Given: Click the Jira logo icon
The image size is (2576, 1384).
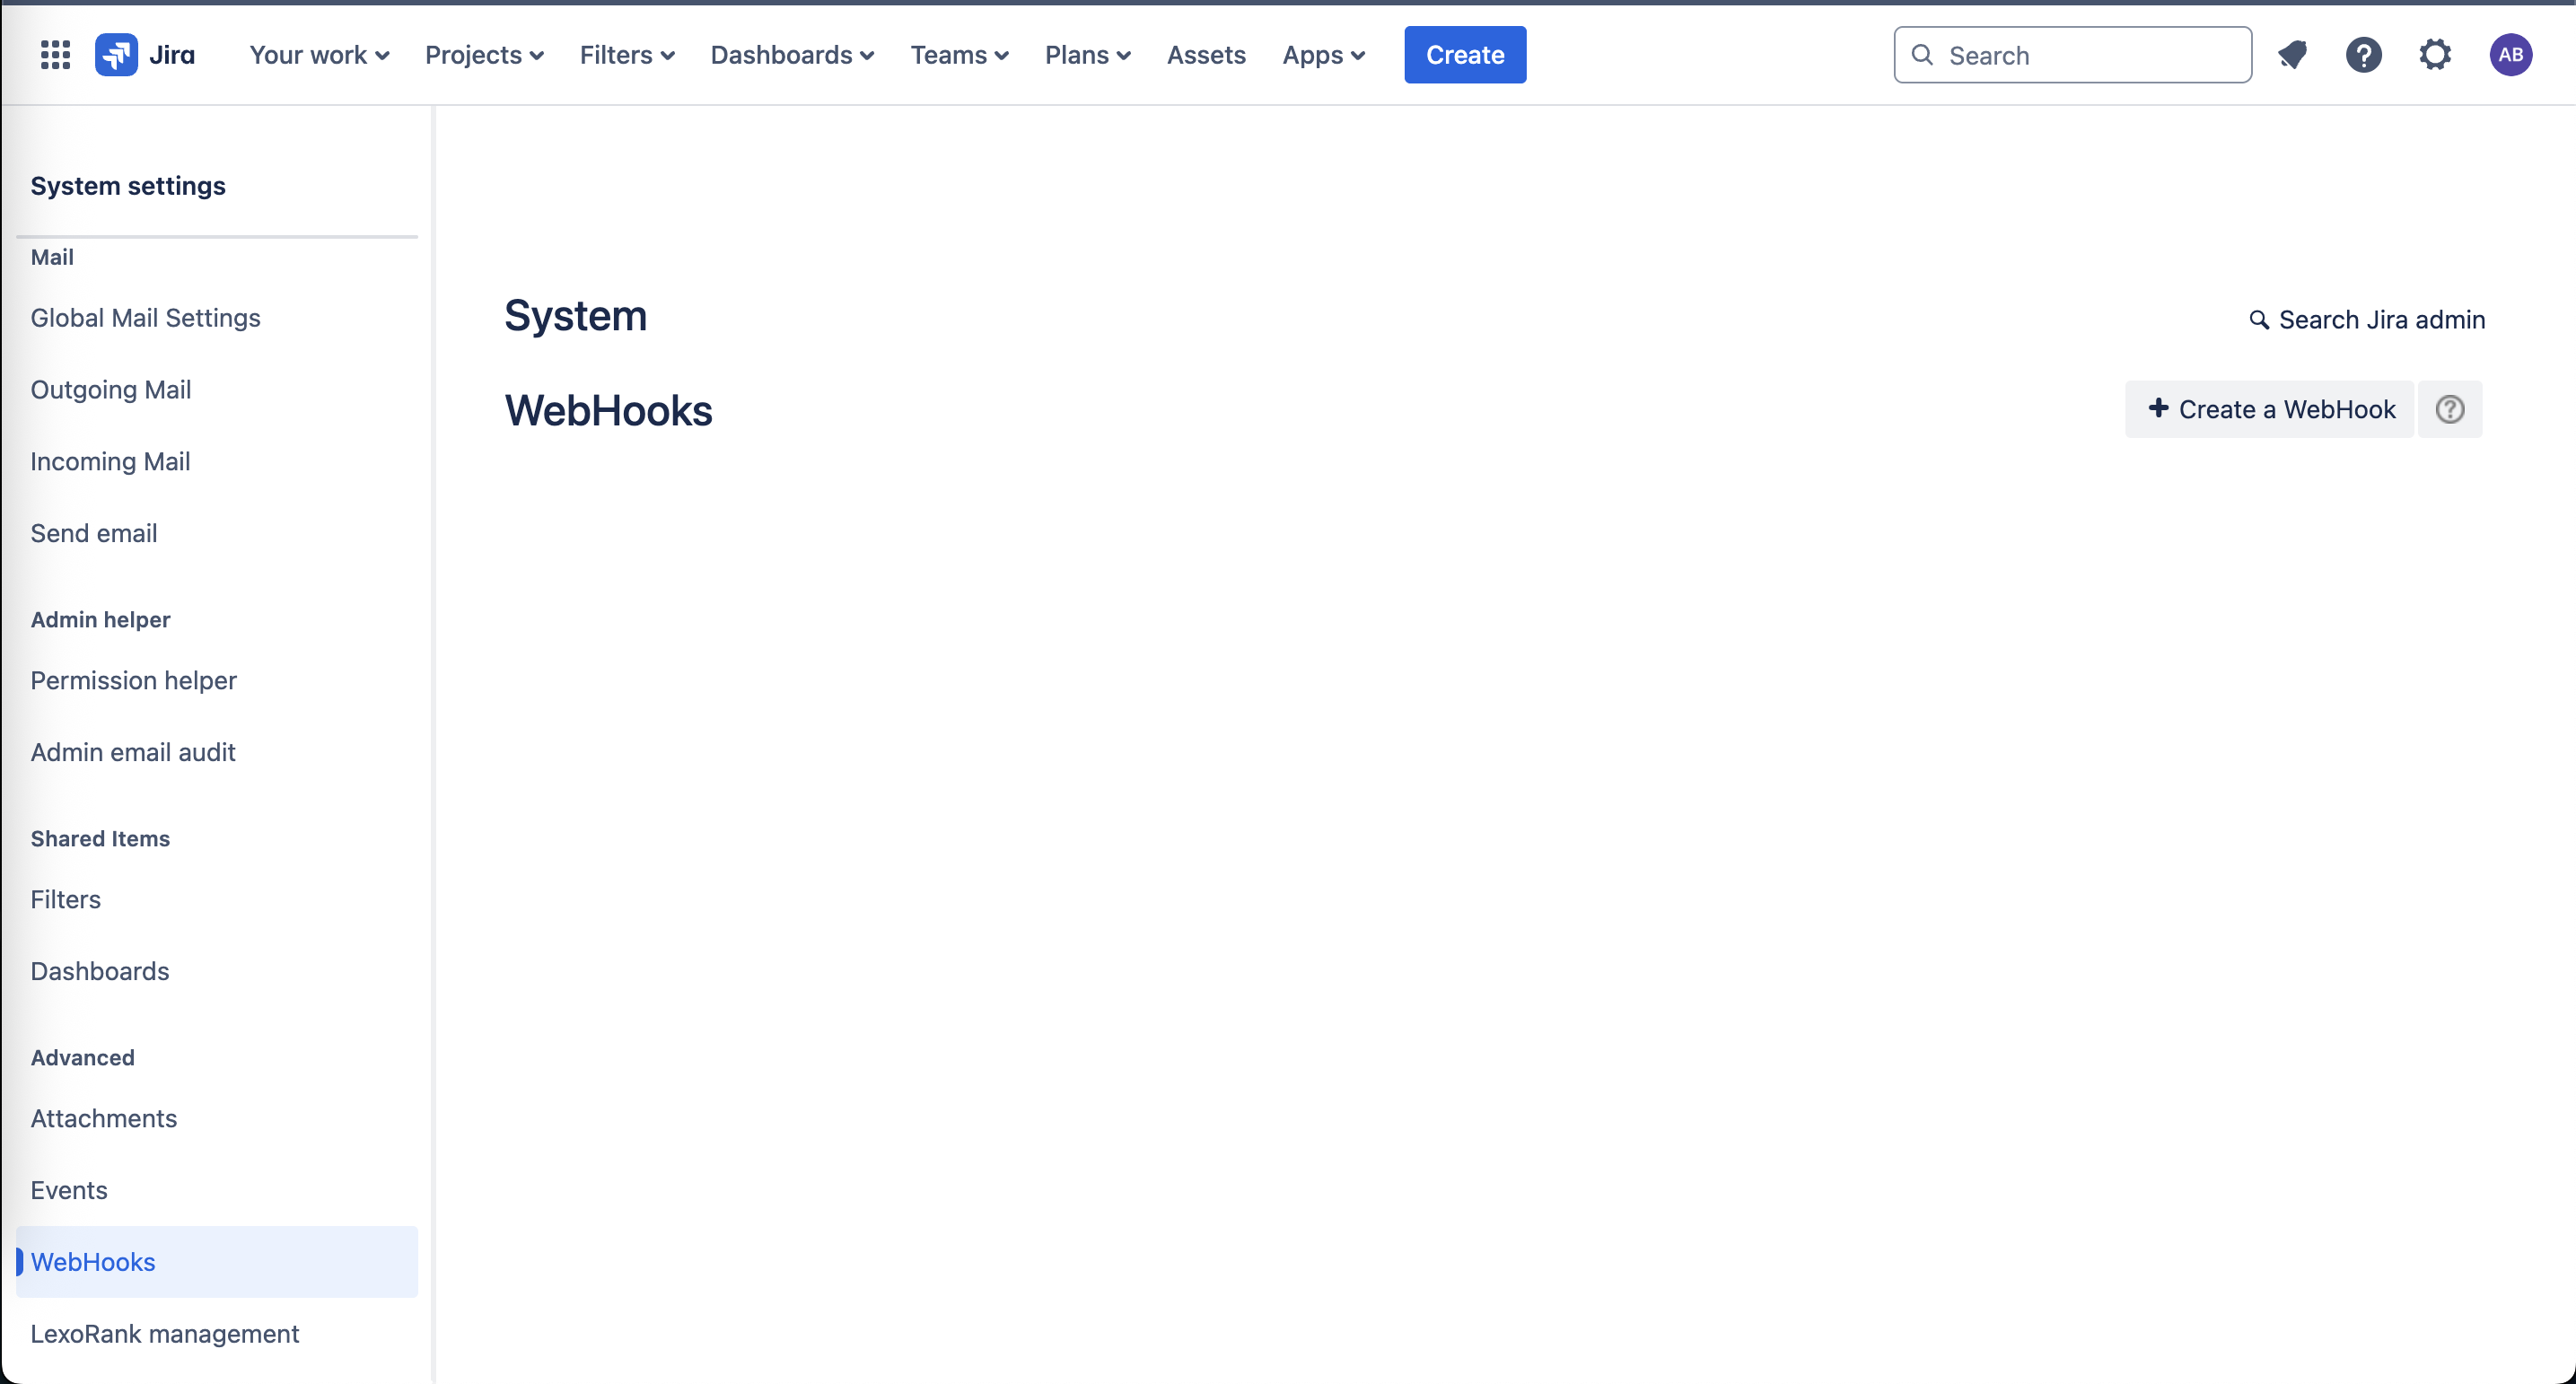Looking at the screenshot, I should point(116,55).
